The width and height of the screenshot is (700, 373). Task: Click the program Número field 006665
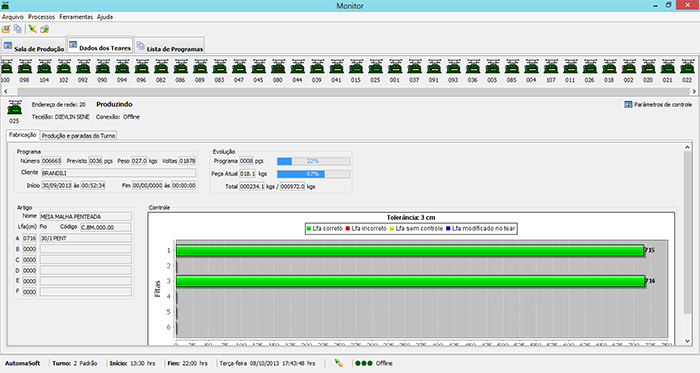point(51,161)
